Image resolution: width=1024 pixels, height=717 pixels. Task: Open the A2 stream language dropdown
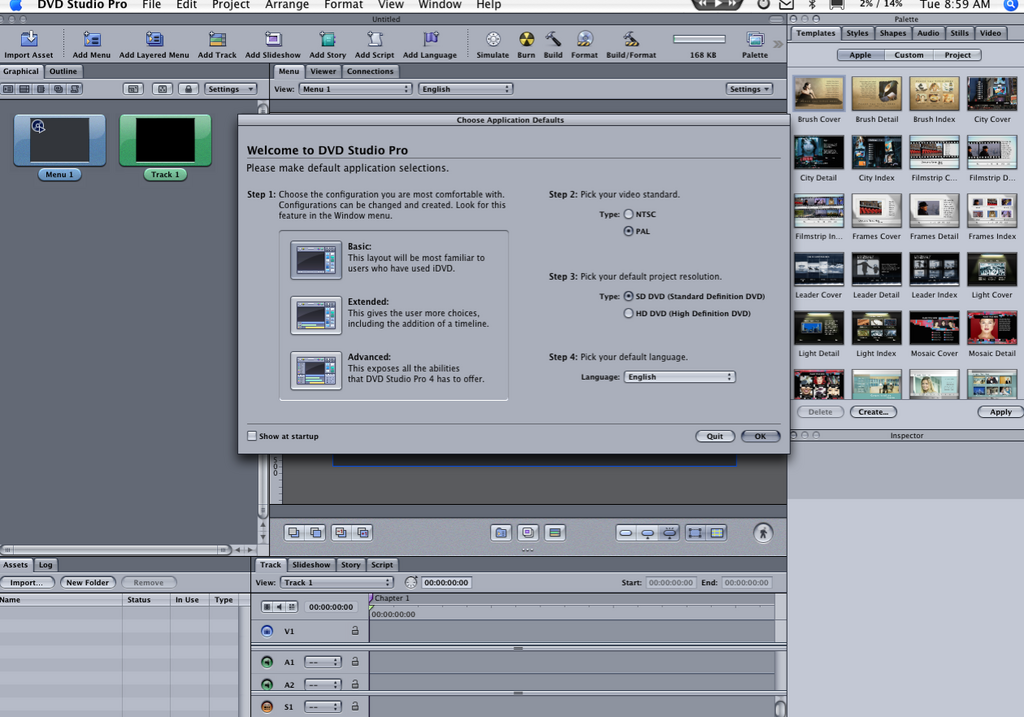coord(323,684)
